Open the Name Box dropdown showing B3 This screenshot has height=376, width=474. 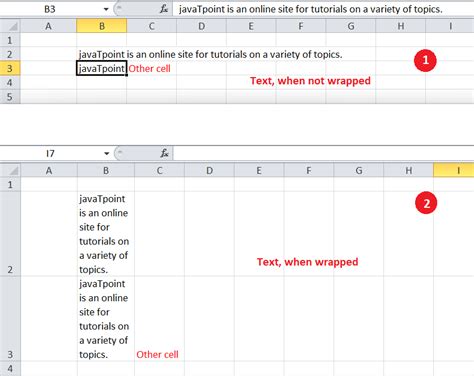coord(106,9)
